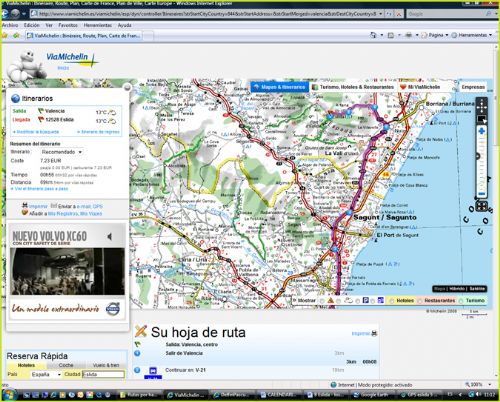Click the printer icon in the route sheet header
The height and width of the screenshot is (402, 500).
coord(374,333)
